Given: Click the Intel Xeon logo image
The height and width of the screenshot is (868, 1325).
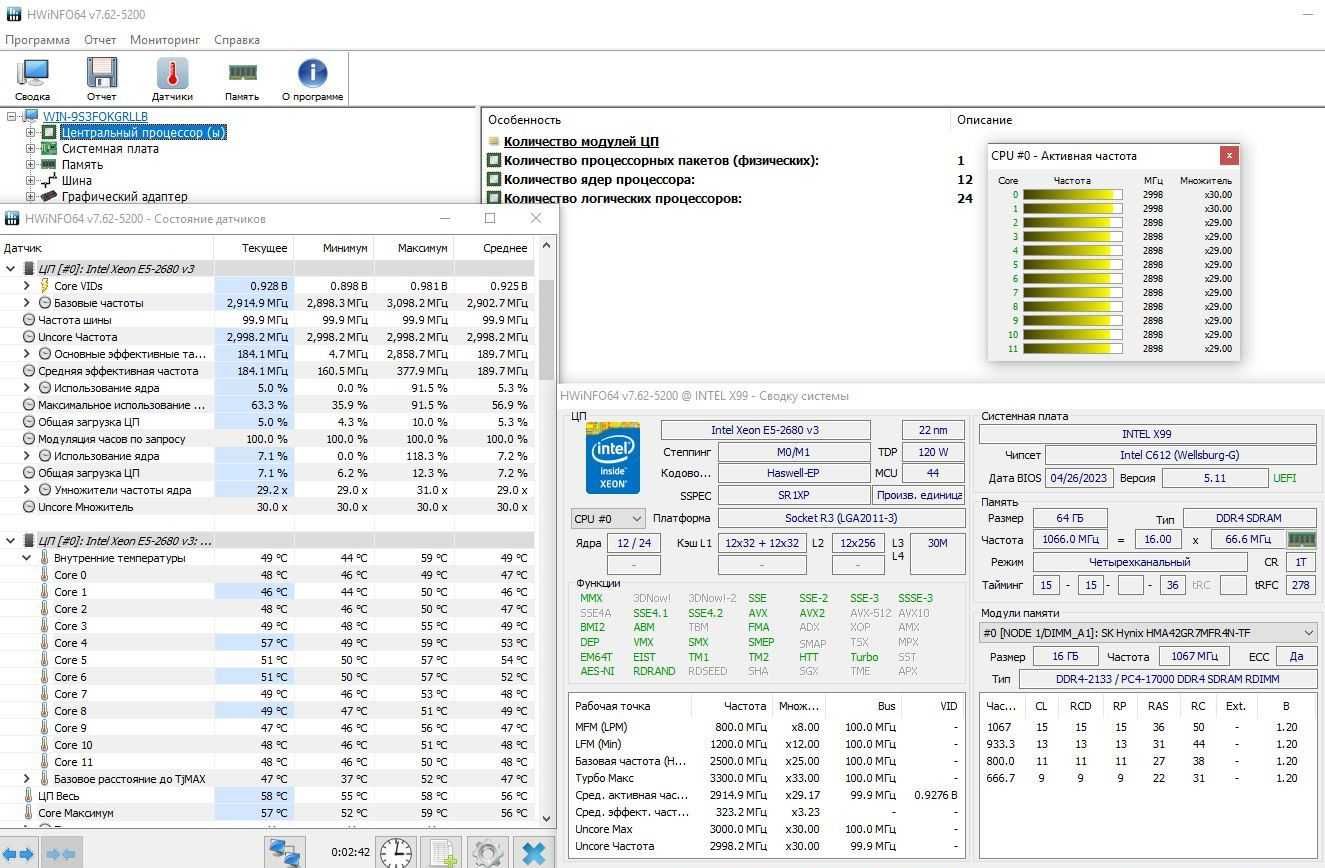Looking at the screenshot, I should [612, 457].
